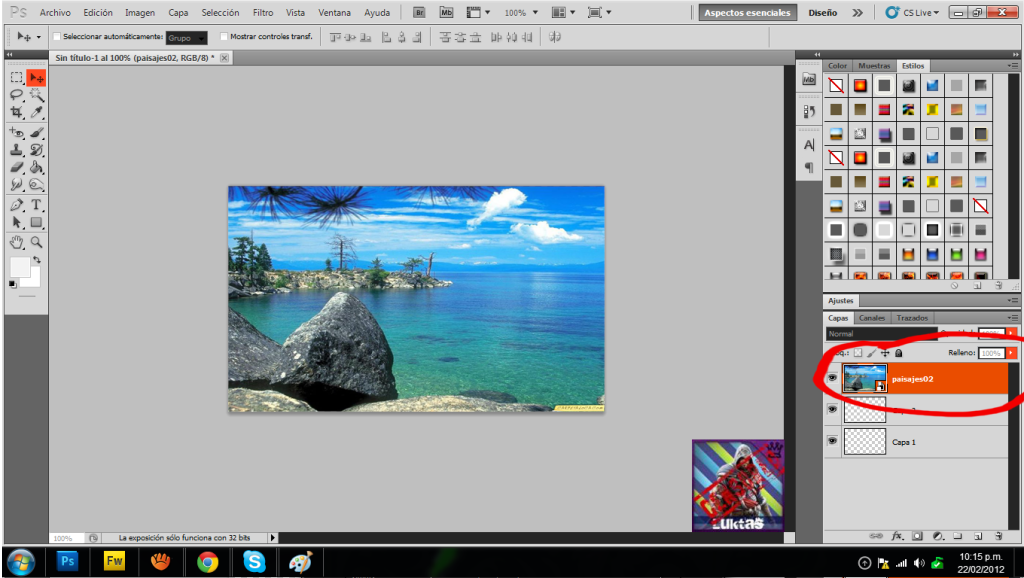Viewport: 1024px width, 578px height.
Task: Open the Grupo dropdown
Action: pos(186,38)
